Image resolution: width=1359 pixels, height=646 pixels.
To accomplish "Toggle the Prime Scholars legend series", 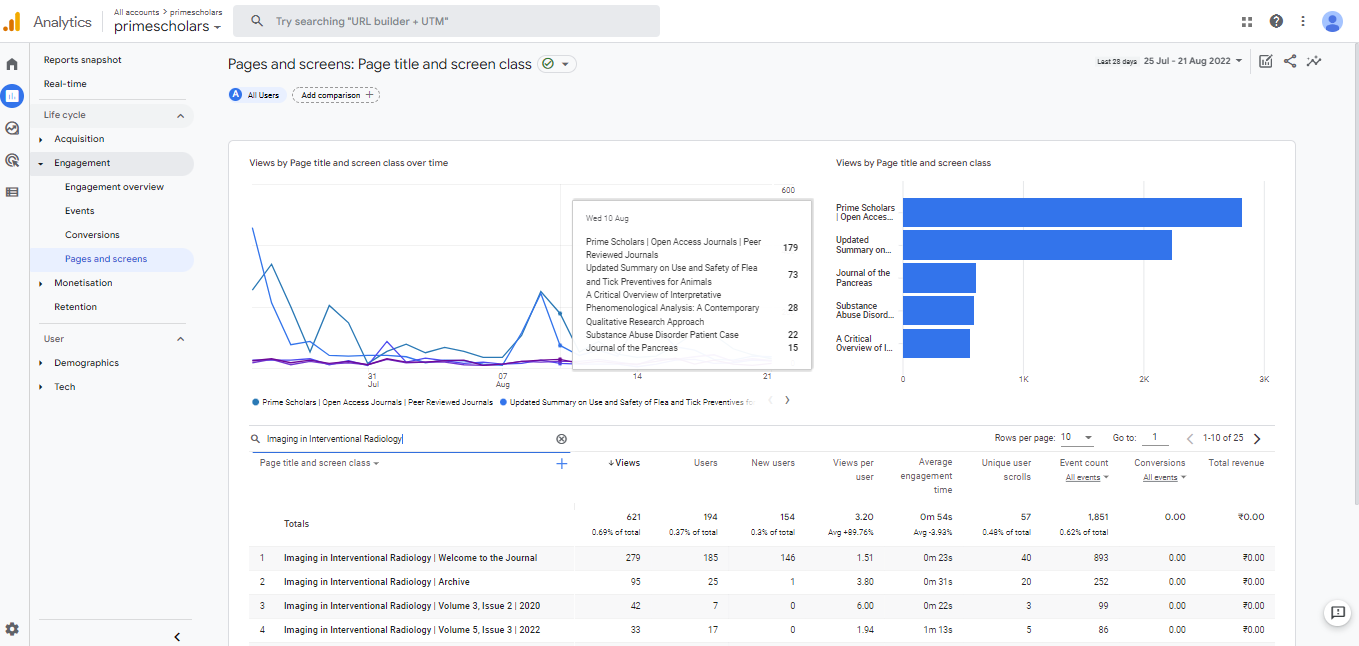I will (x=376, y=402).
